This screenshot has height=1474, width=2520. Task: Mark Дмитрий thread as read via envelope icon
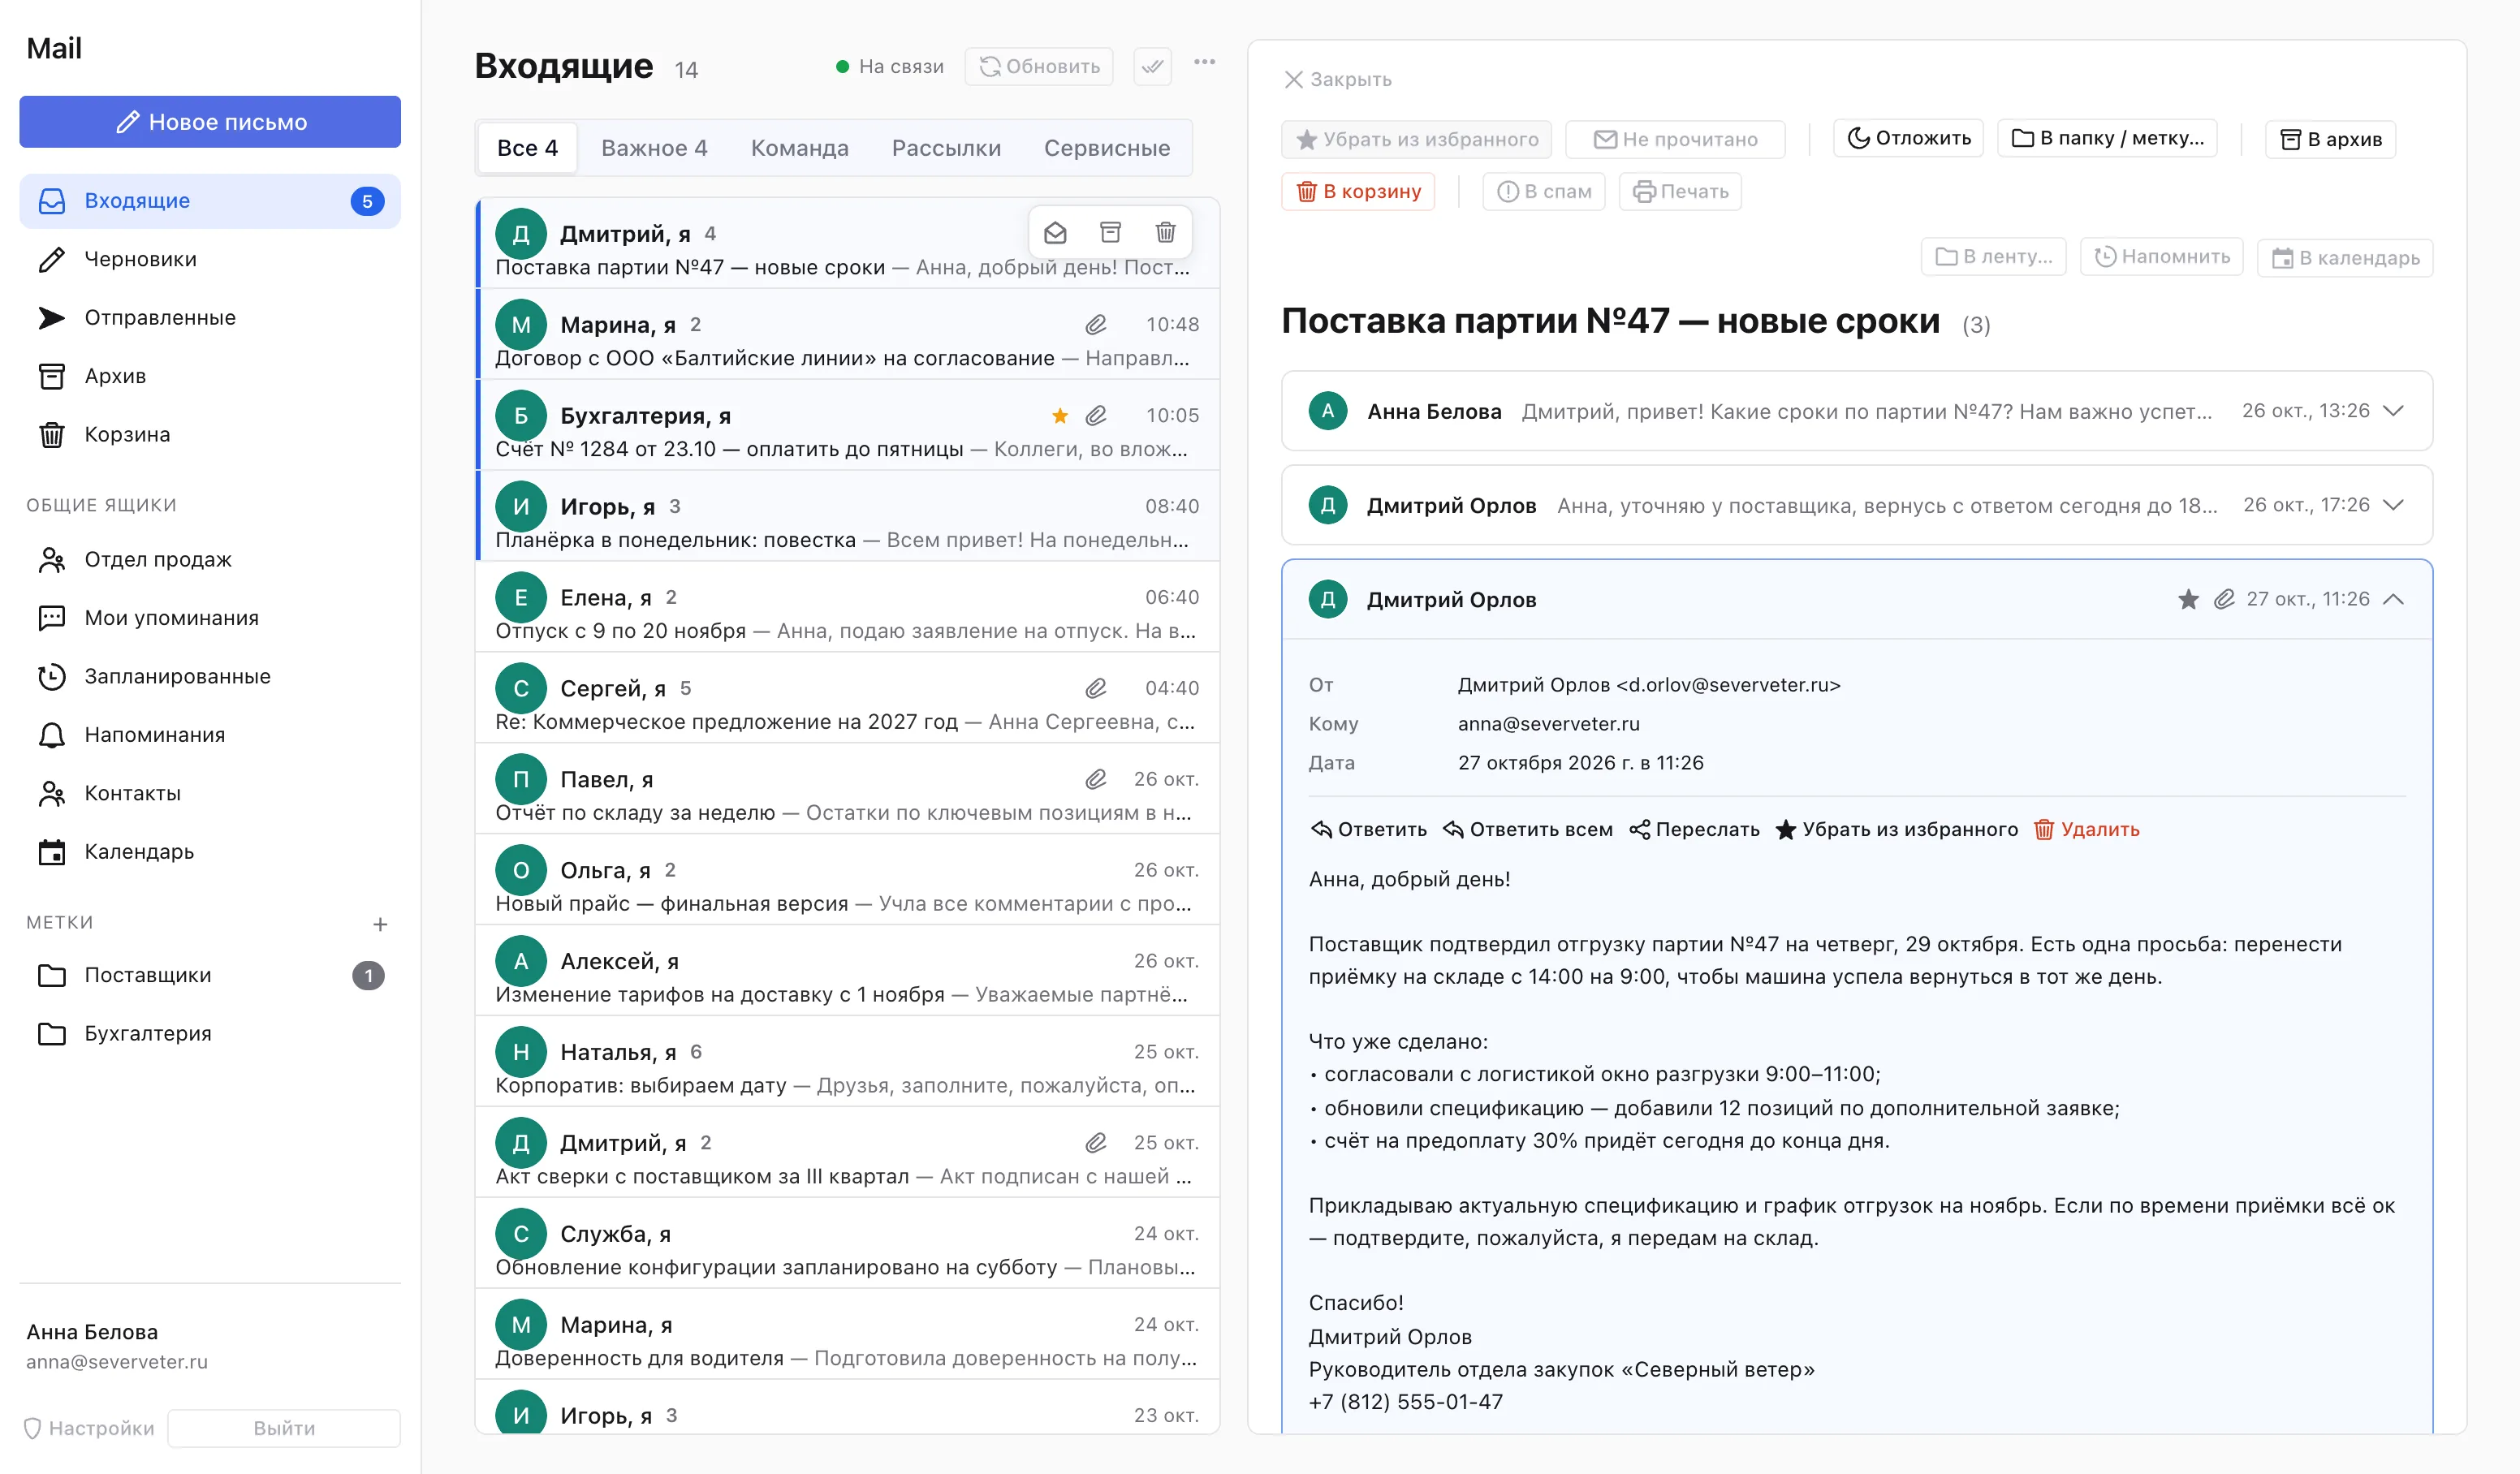coord(1055,233)
